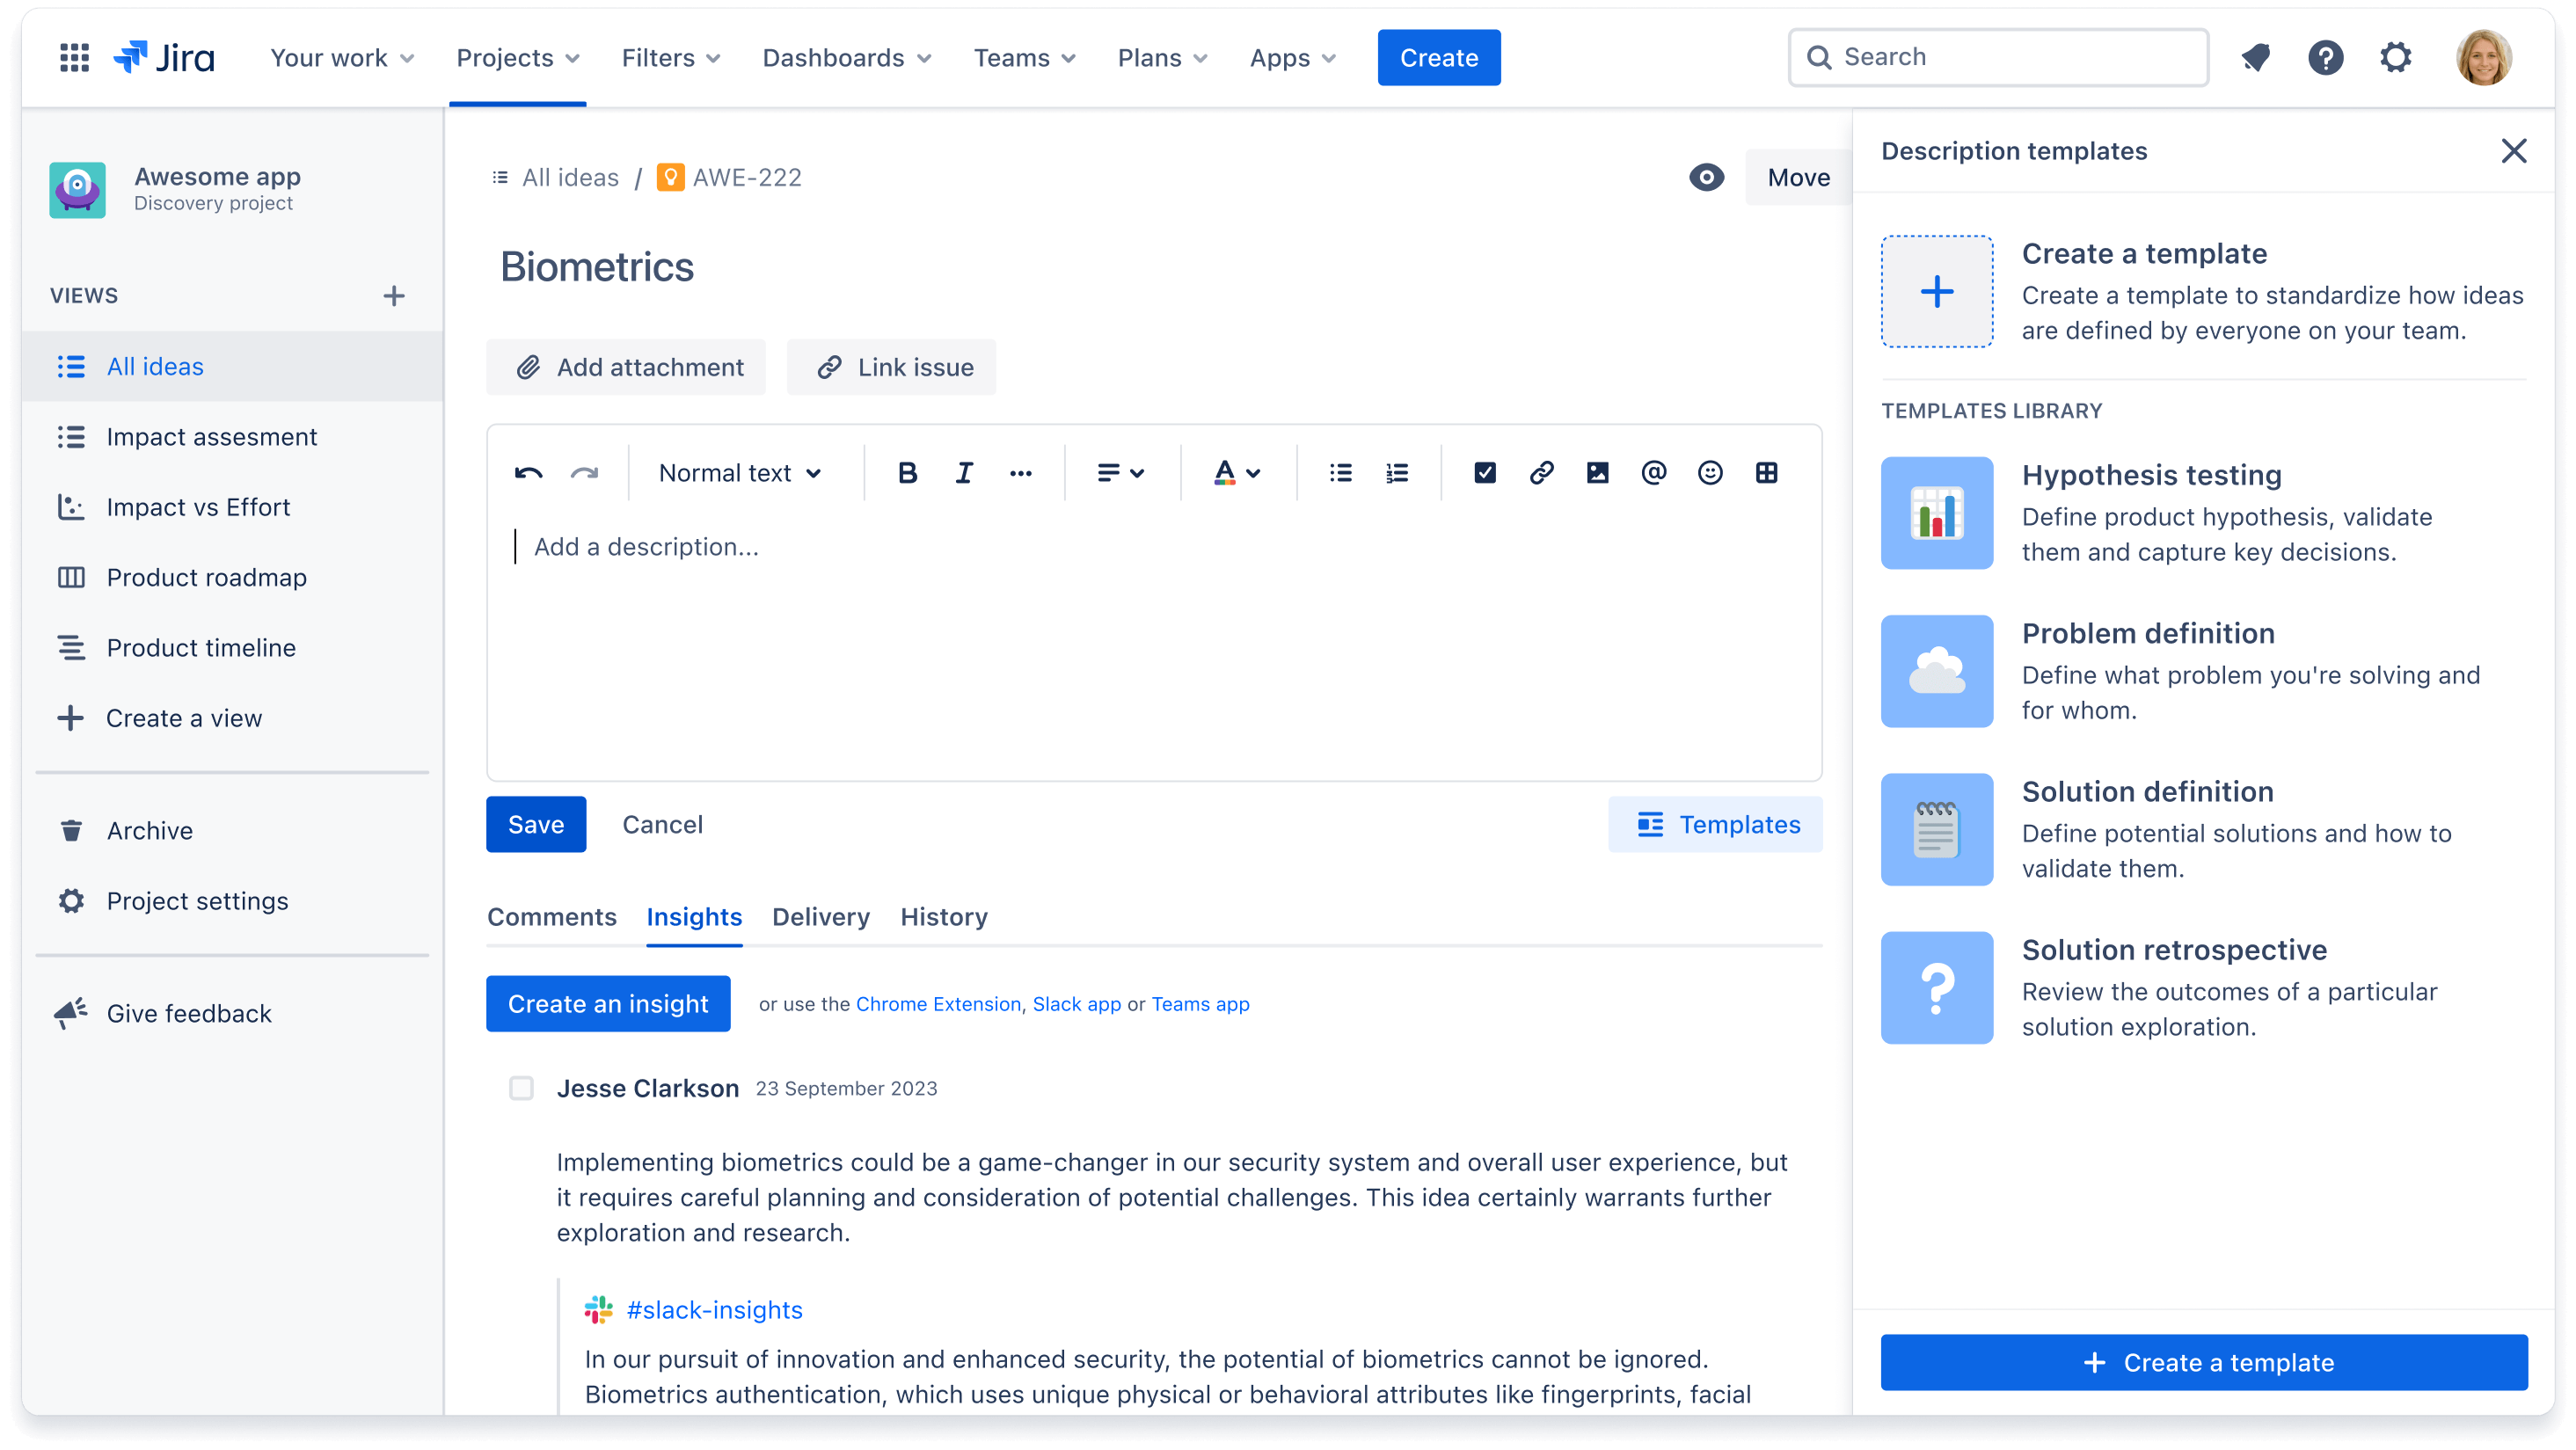Click the Slack app link
Screen dimensions: 2576x1450
[x=1074, y=1004]
